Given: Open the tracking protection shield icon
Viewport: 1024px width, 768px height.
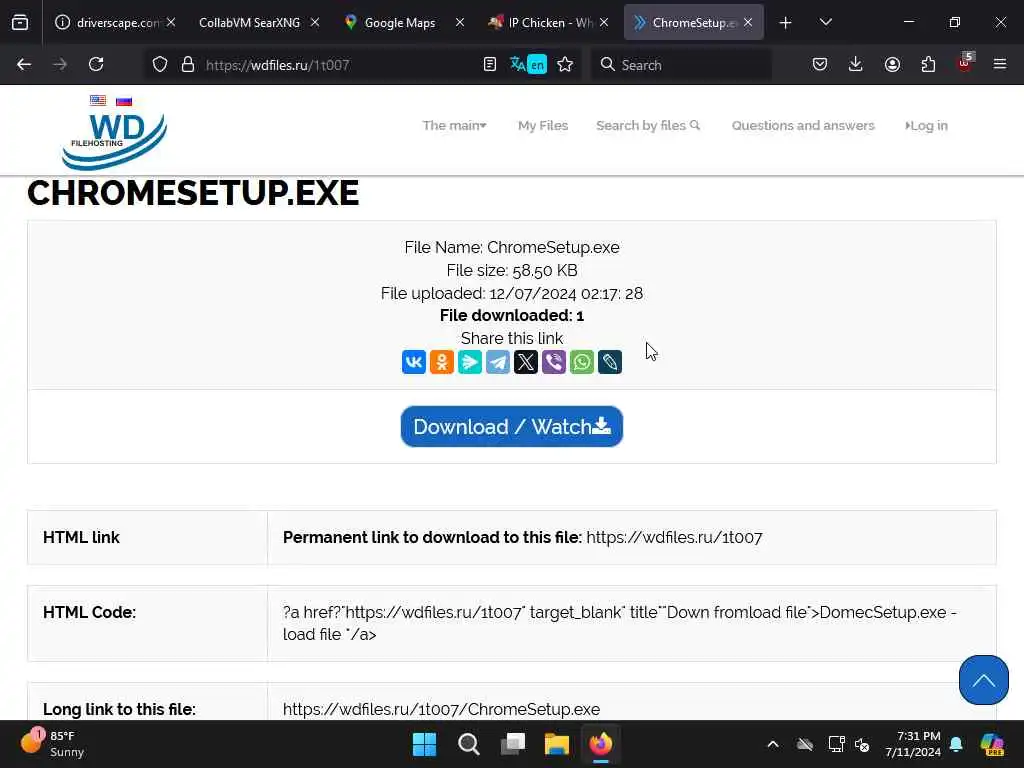Looking at the screenshot, I should click(160, 65).
